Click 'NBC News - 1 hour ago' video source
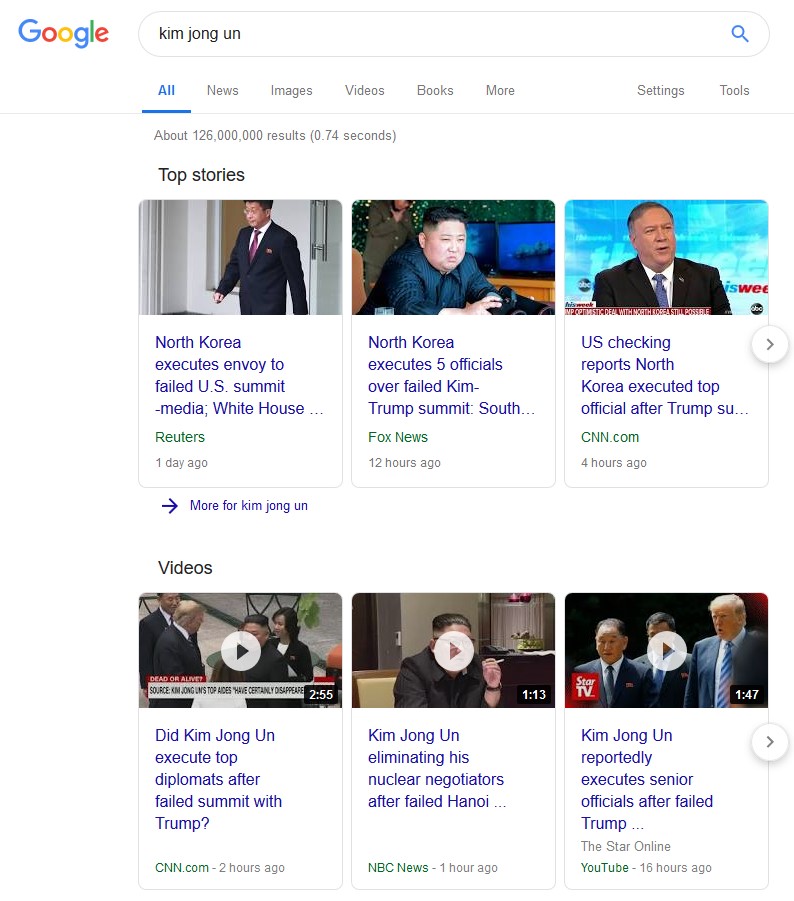The width and height of the screenshot is (794, 901). tap(433, 868)
